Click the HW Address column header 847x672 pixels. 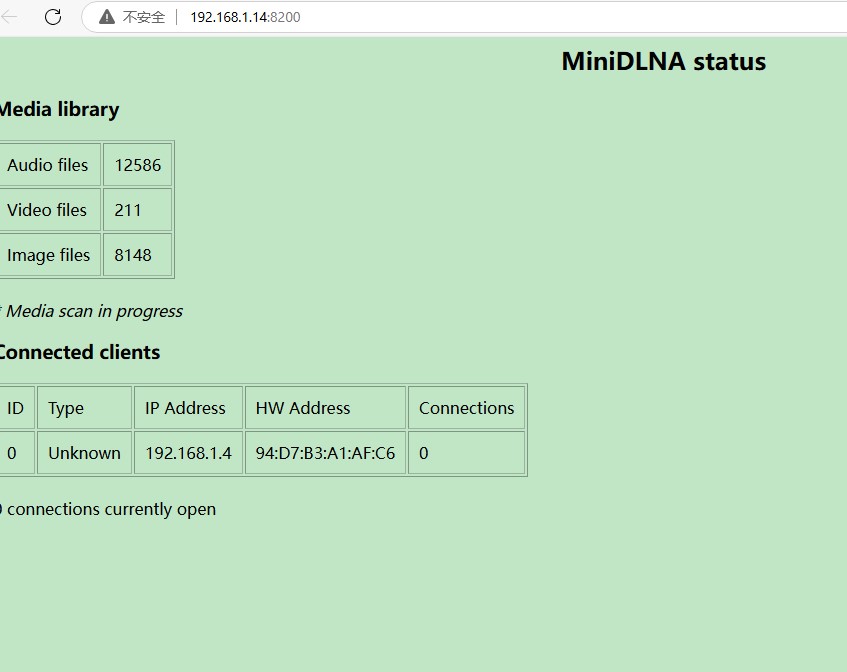(325, 408)
